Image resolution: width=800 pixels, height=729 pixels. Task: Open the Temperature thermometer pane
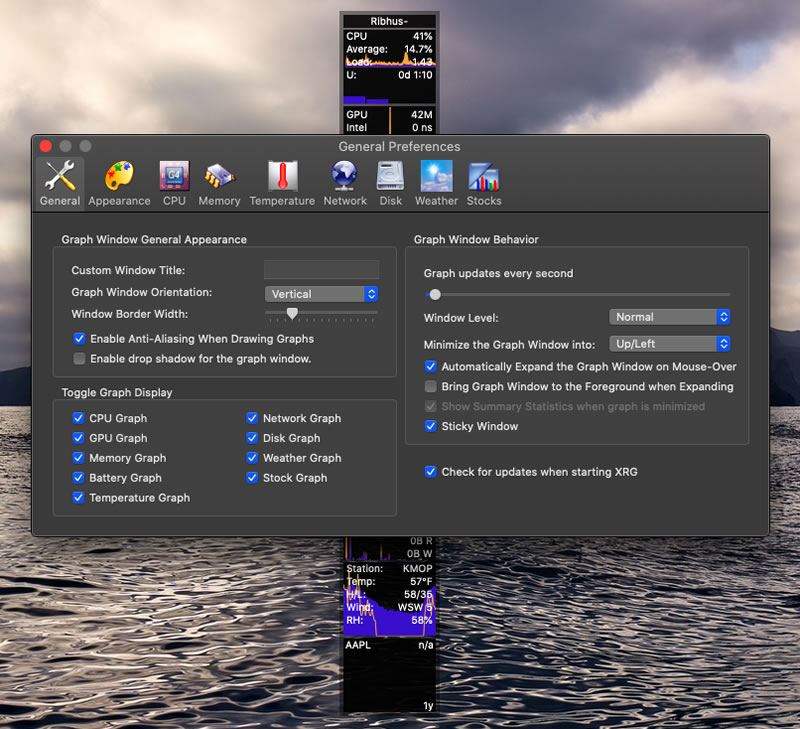click(282, 178)
